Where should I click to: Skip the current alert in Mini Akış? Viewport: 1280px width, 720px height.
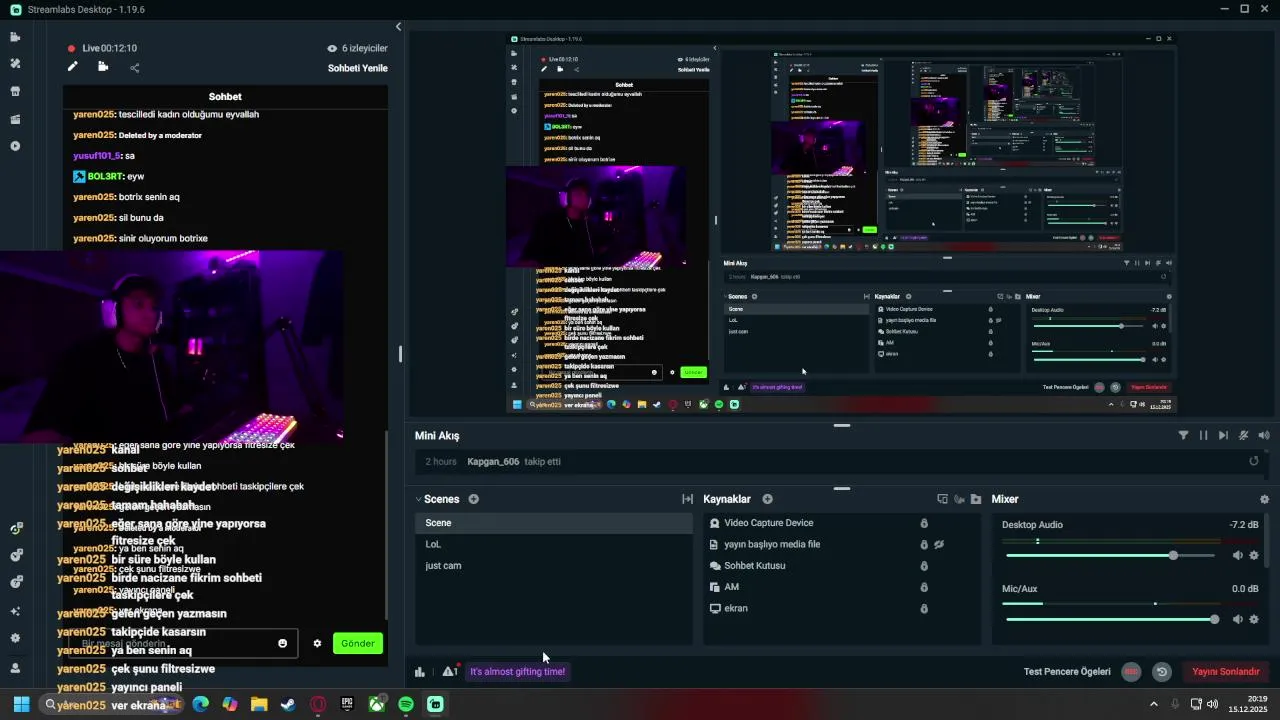click(1223, 435)
